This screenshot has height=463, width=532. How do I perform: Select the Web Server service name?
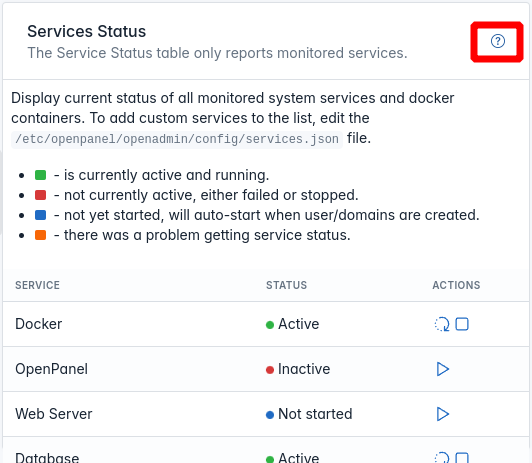54,414
